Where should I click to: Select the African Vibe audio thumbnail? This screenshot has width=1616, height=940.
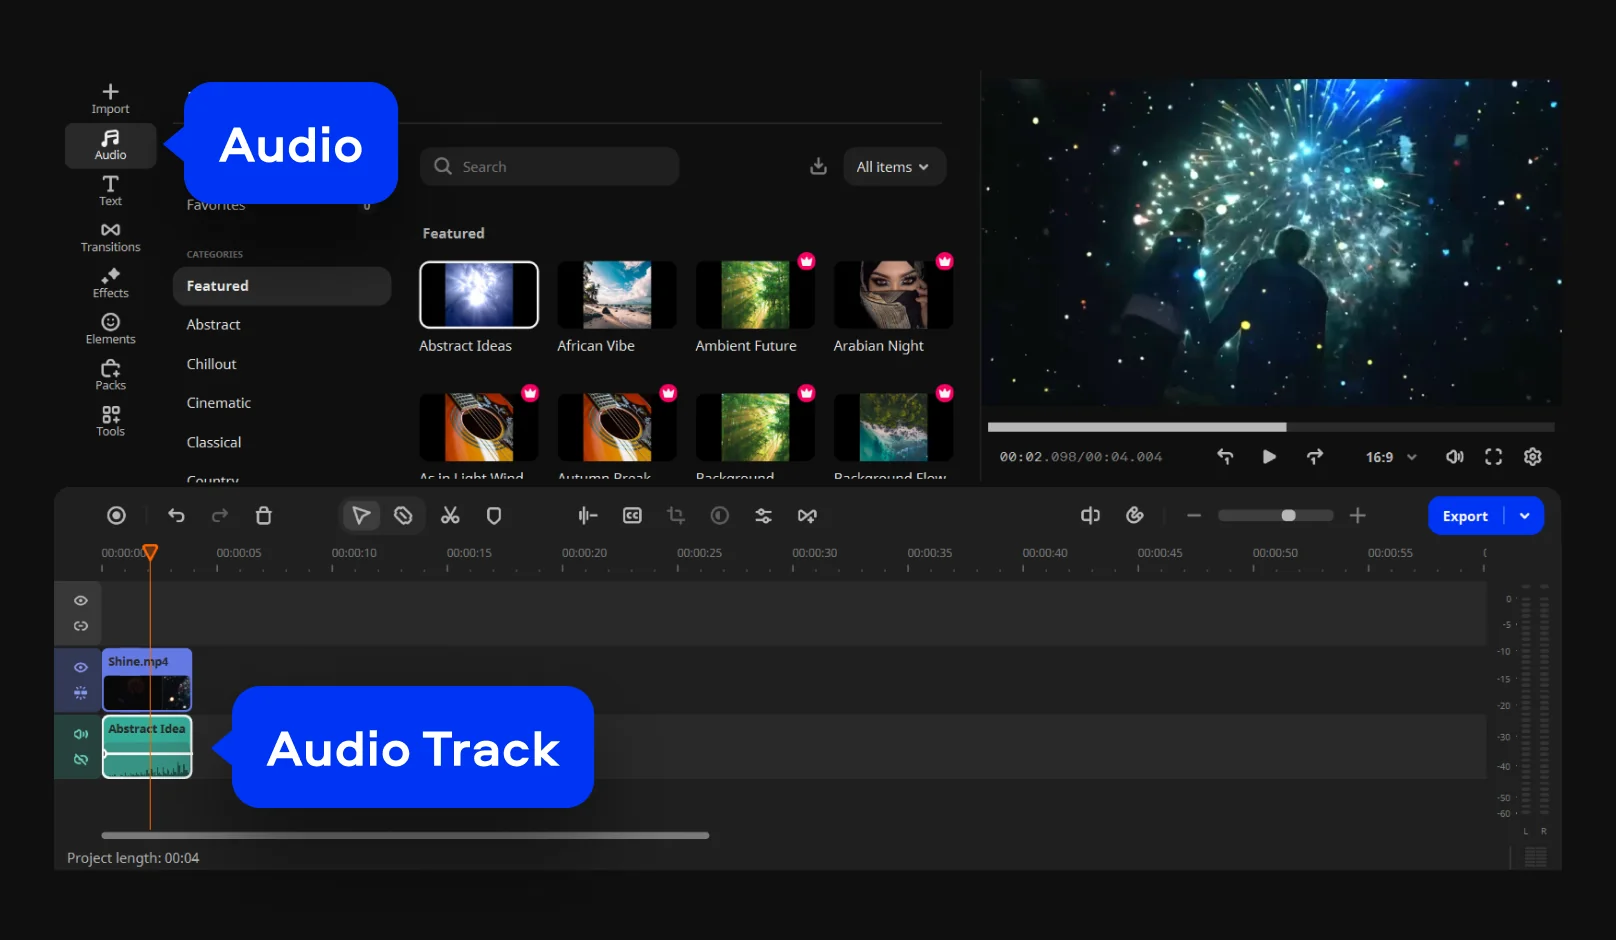click(x=616, y=295)
